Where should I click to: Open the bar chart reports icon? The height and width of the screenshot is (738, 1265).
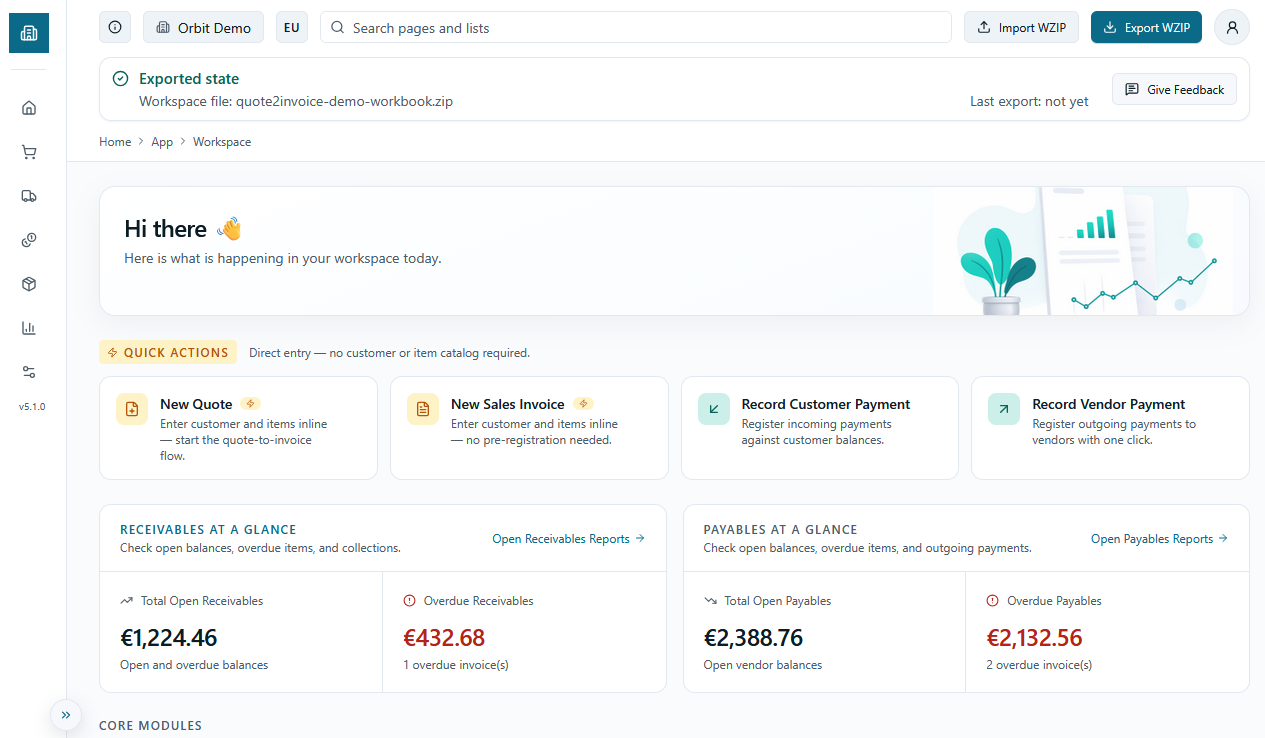[29, 328]
